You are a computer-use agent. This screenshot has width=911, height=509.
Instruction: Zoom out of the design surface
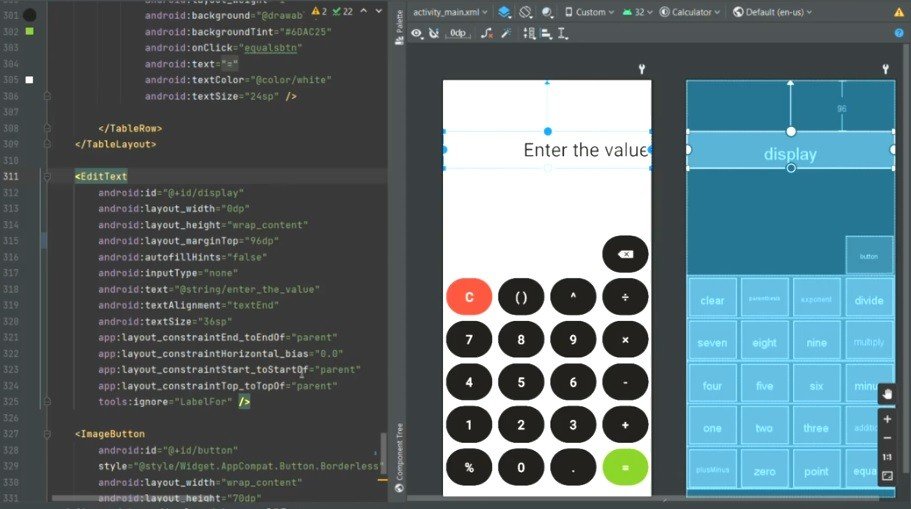[x=886, y=438]
